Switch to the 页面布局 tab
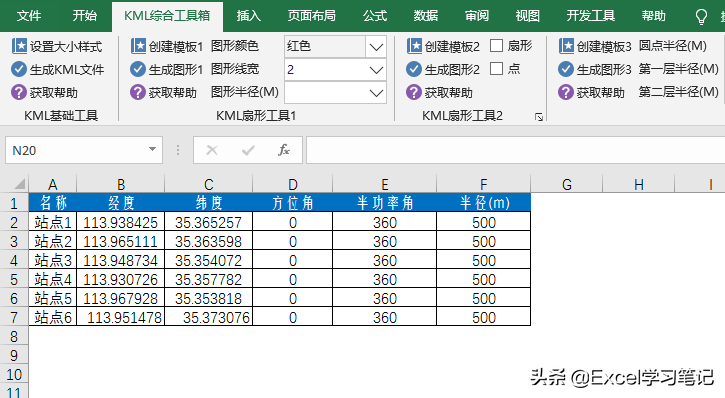The height and width of the screenshot is (398, 725). click(312, 16)
